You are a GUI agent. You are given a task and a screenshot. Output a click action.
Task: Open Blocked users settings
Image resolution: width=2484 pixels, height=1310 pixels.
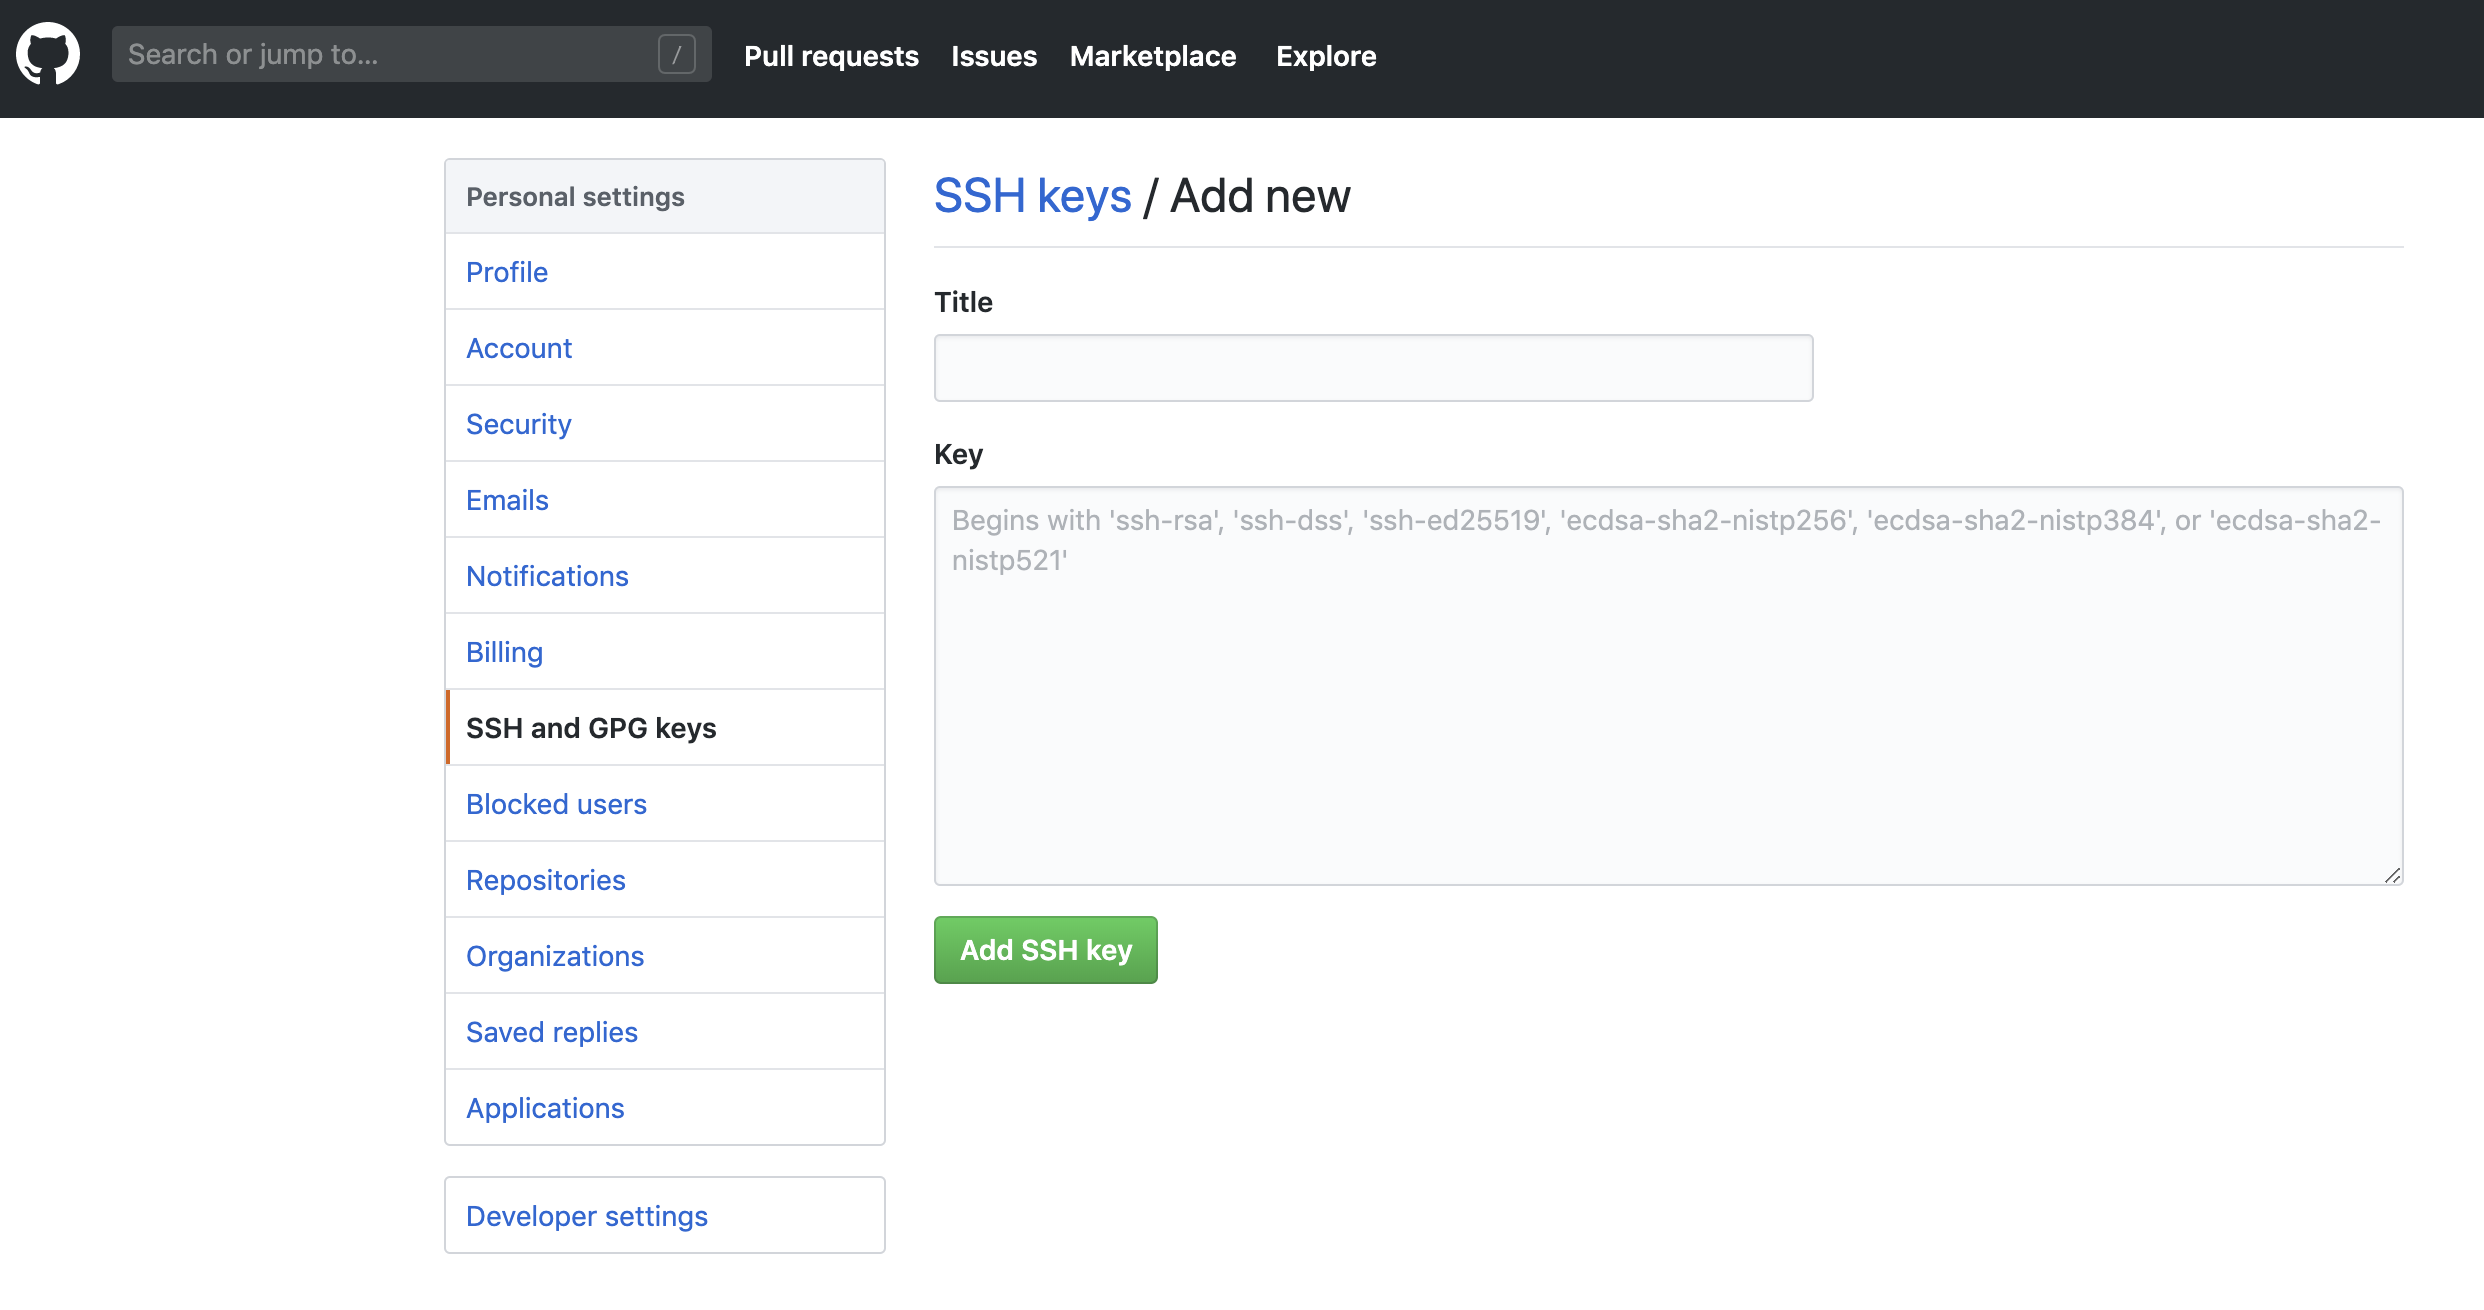(556, 804)
